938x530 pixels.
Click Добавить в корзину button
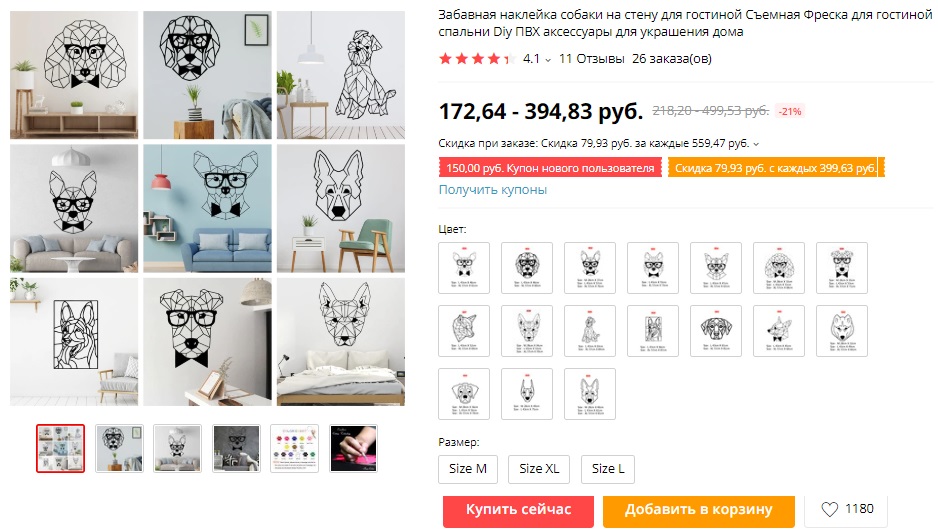click(698, 509)
